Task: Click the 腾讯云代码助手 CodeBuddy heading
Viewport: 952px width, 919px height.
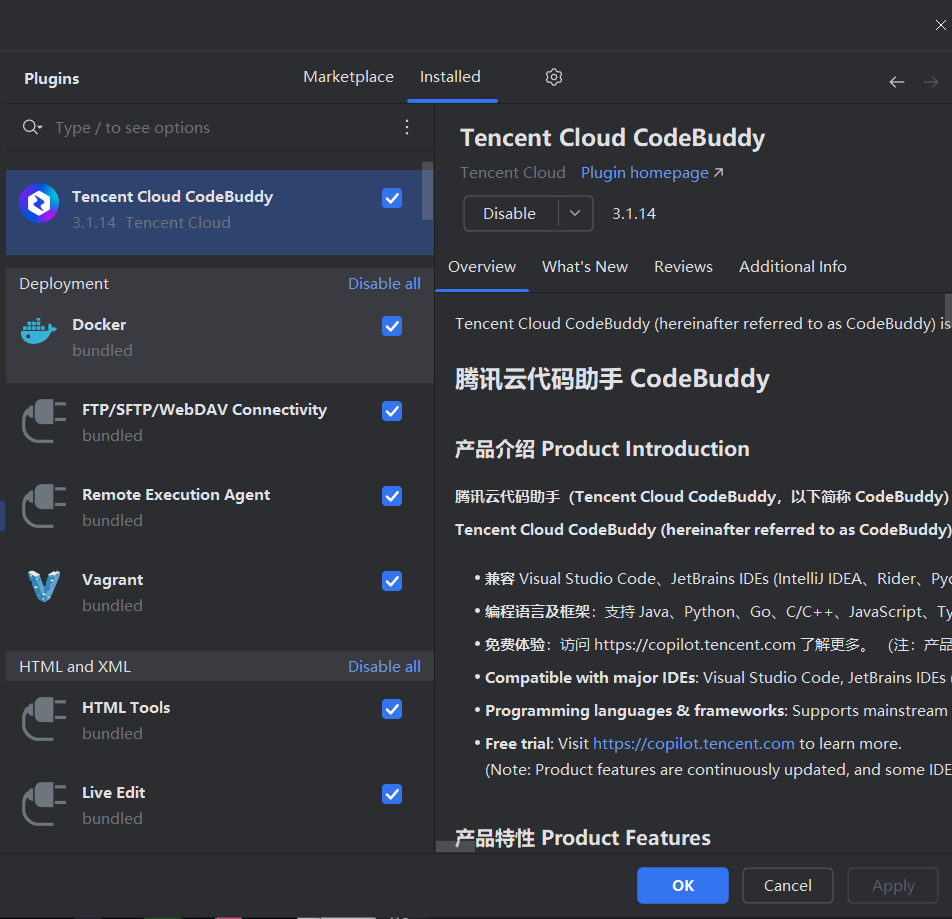Action: 612,379
